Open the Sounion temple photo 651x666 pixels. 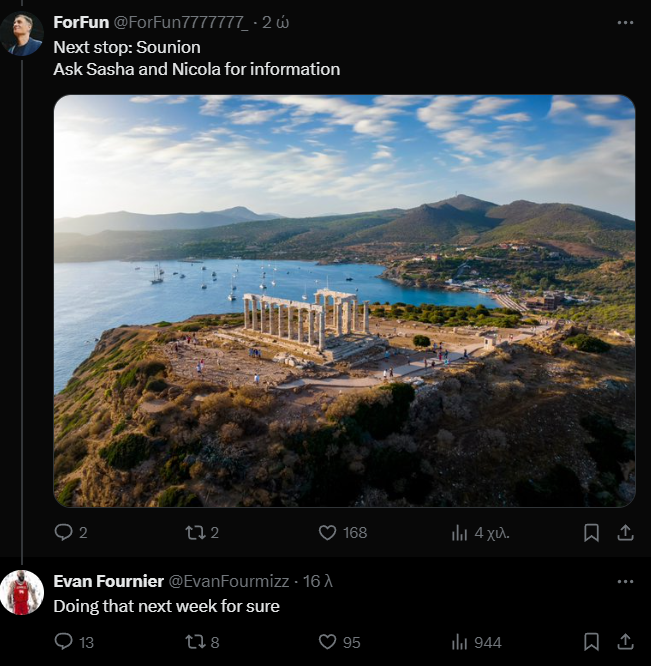point(344,300)
